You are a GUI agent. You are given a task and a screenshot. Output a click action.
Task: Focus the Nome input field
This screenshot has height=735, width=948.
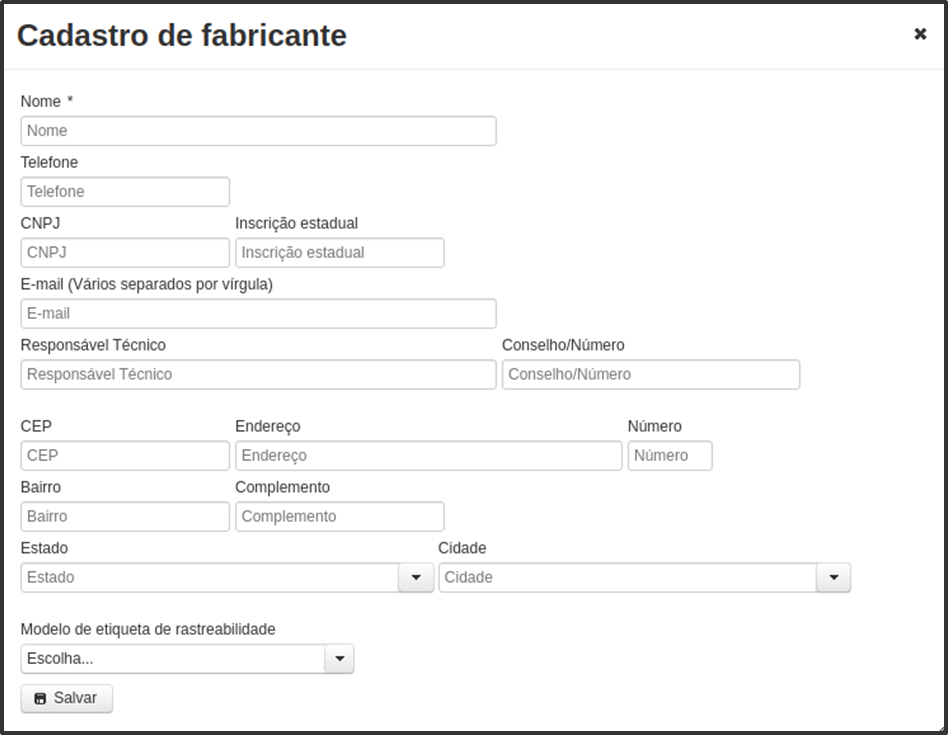[x=258, y=131]
